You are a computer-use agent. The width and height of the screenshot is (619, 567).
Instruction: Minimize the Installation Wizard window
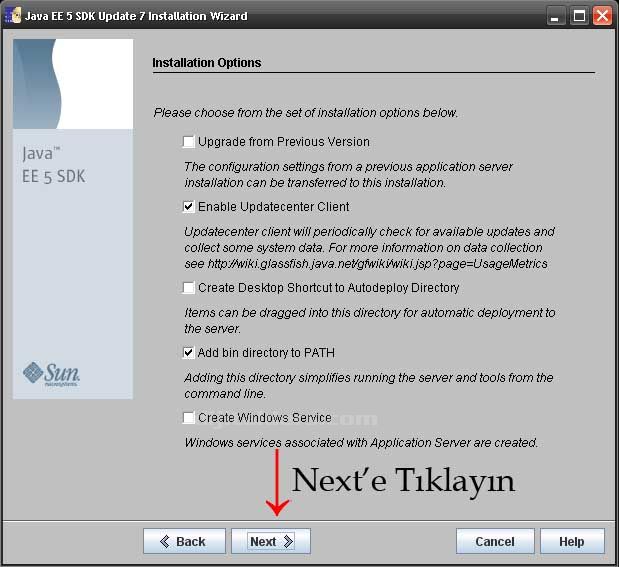tap(555, 16)
